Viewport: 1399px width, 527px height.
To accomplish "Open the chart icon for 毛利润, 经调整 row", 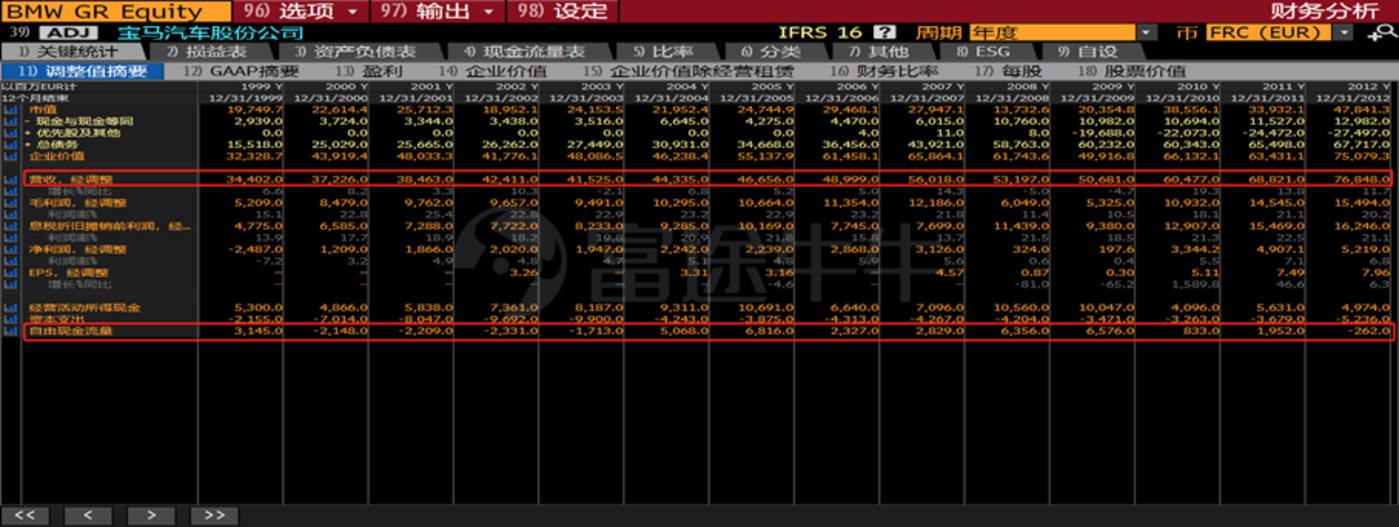I will [x=11, y=202].
